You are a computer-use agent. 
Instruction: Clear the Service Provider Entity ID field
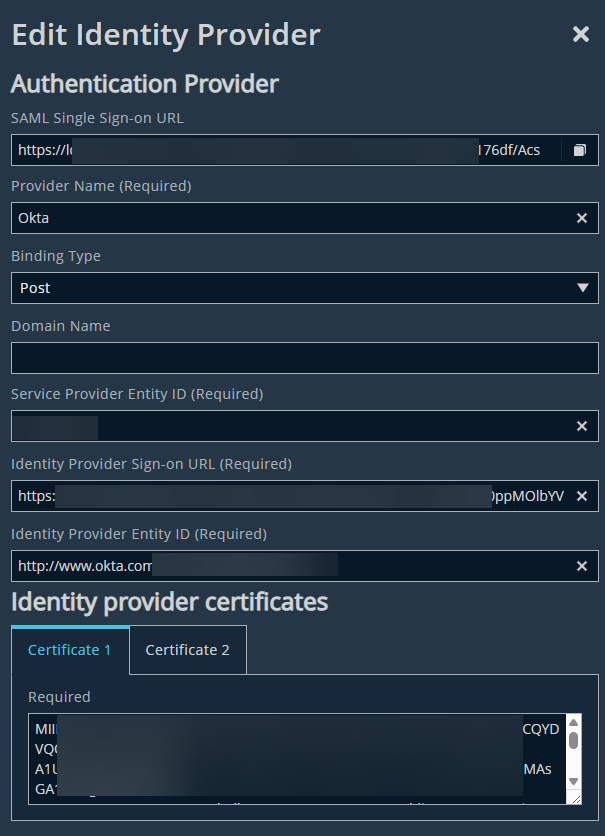coord(582,426)
